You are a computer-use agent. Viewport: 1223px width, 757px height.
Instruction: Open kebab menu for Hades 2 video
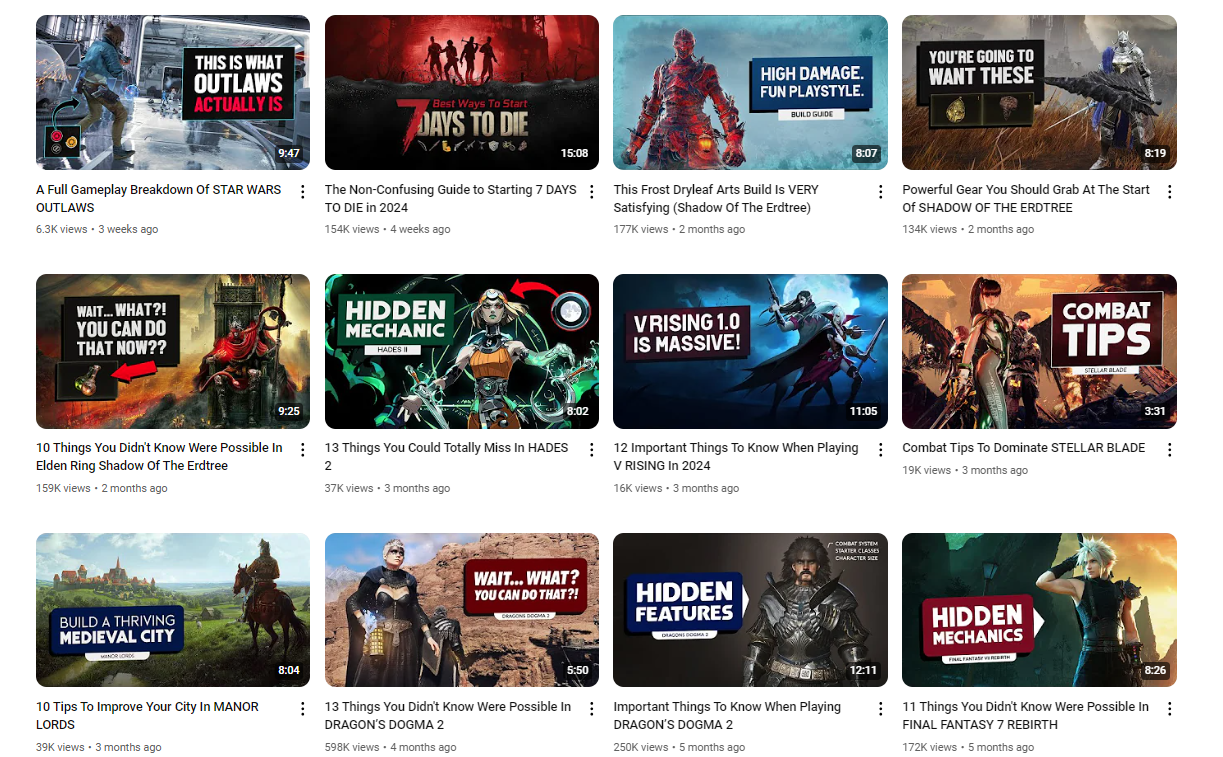point(592,451)
